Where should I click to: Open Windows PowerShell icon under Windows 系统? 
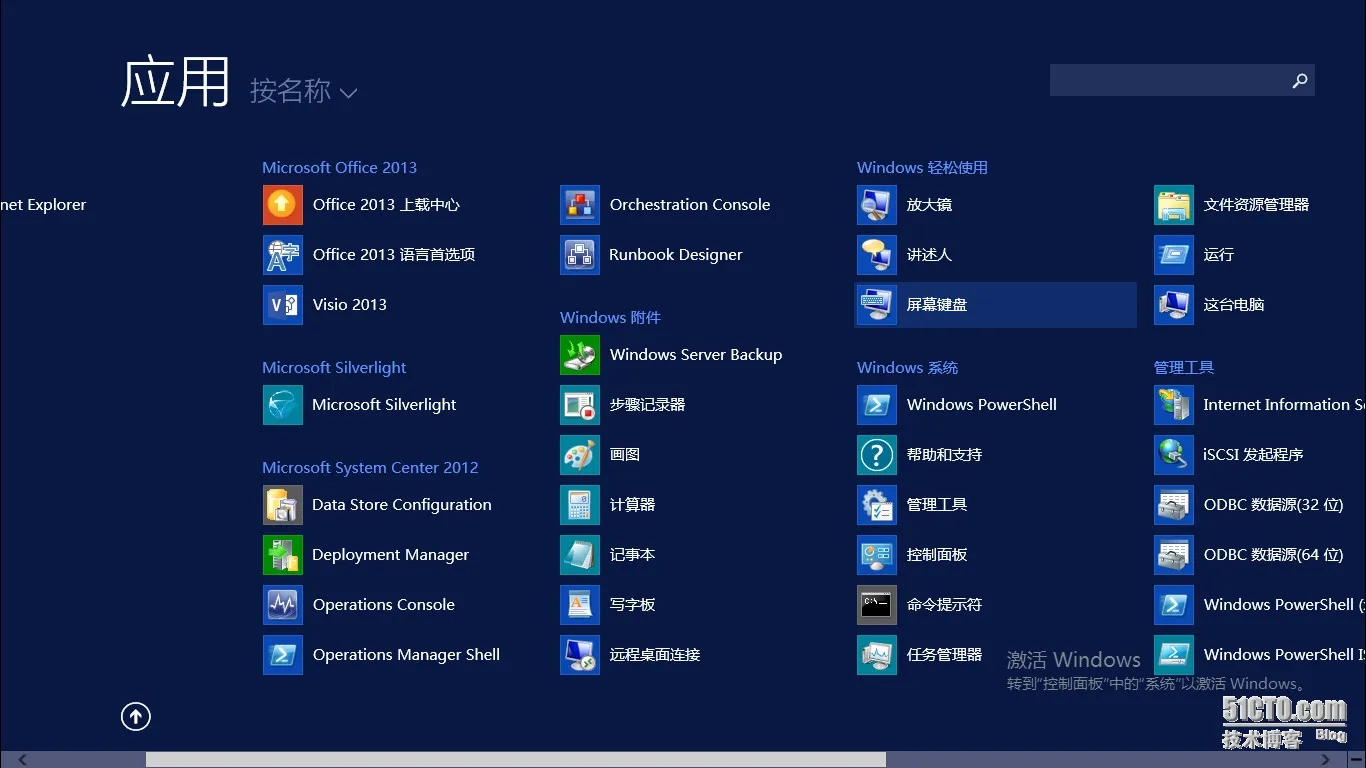(877, 405)
